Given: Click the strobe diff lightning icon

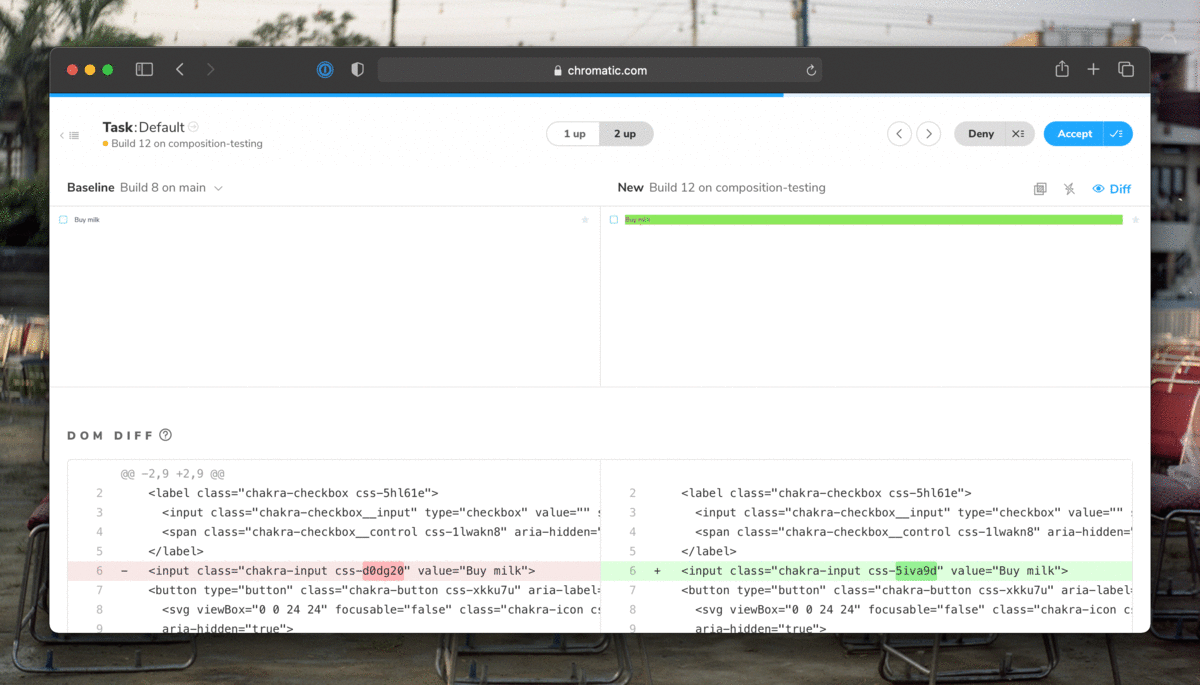Looking at the screenshot, I should point(1069,189).
